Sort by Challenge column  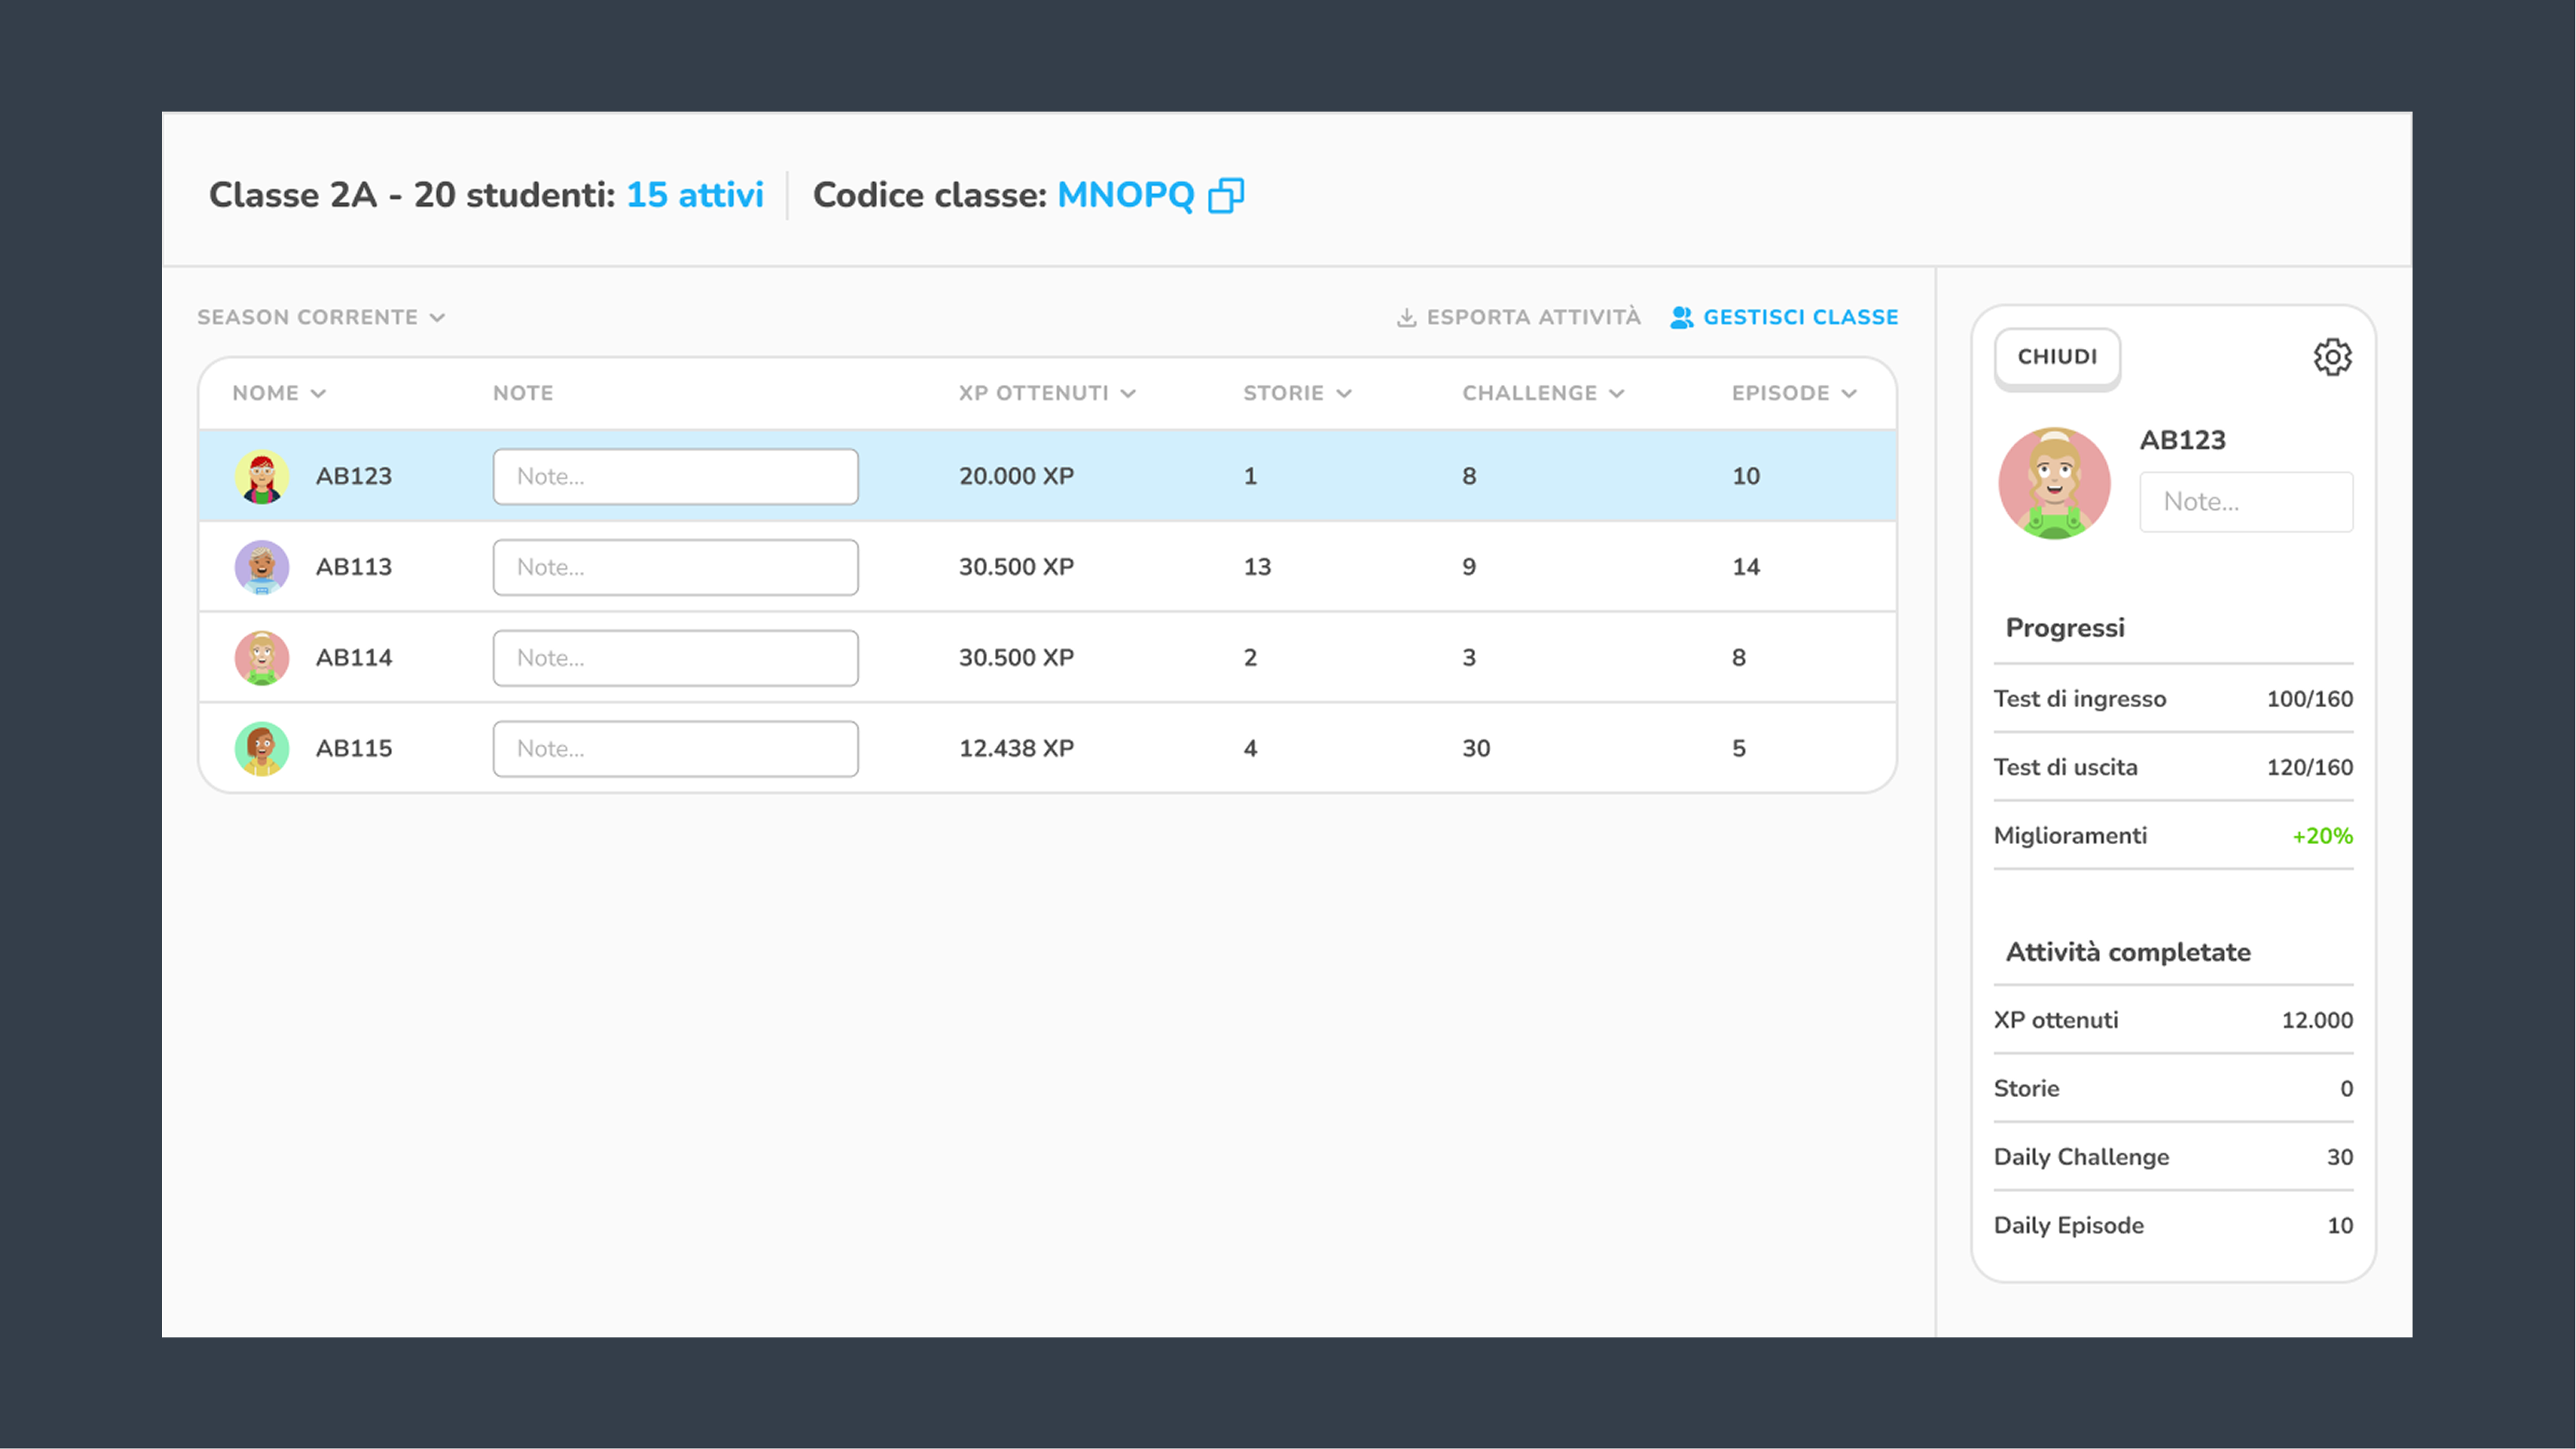1543,393
